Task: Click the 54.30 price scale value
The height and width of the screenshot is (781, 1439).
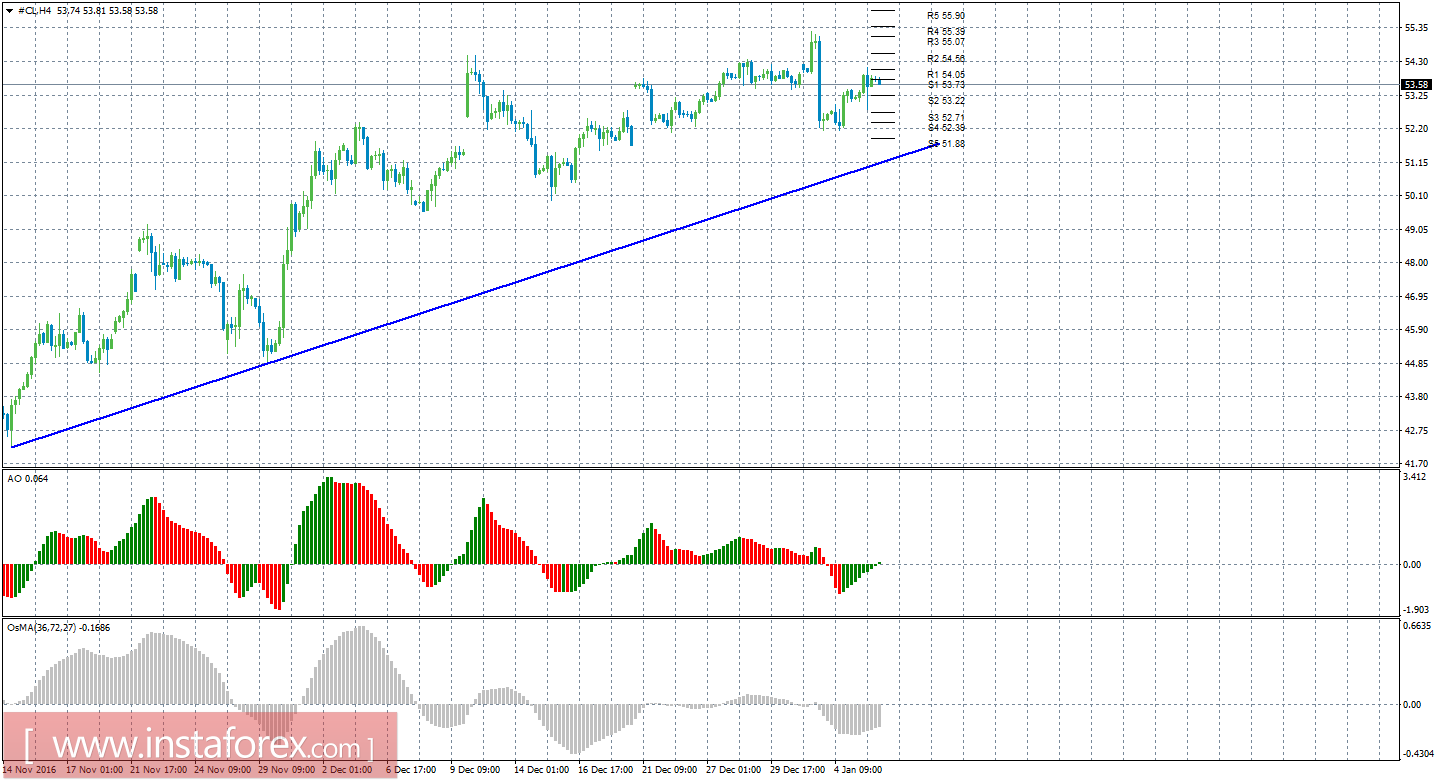Action: point(1416,62)
